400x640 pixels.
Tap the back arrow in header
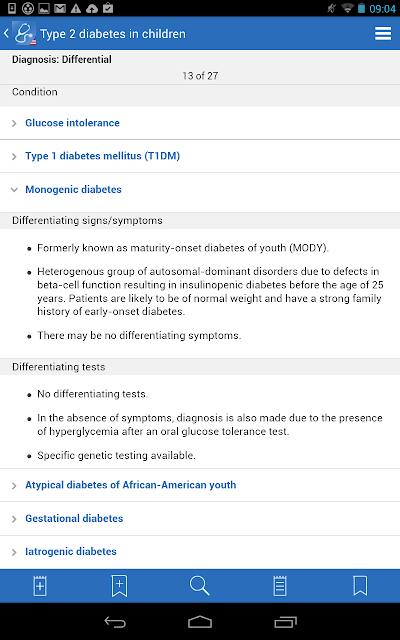[6, 33]
